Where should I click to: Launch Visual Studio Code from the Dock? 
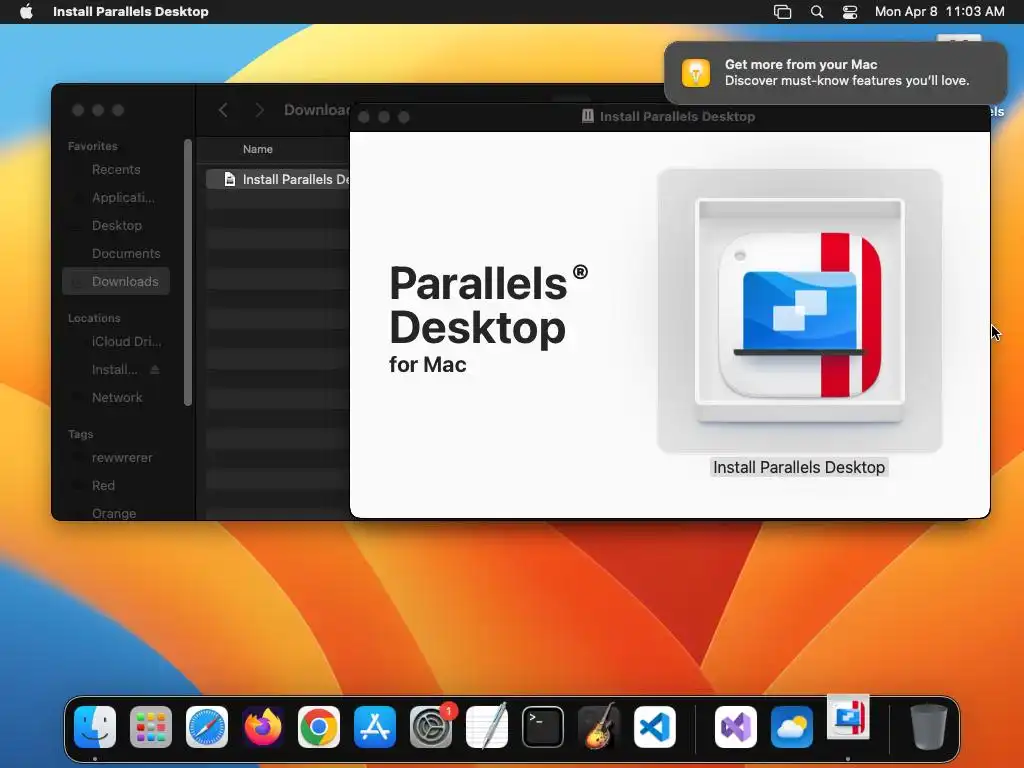click(655, 727)
